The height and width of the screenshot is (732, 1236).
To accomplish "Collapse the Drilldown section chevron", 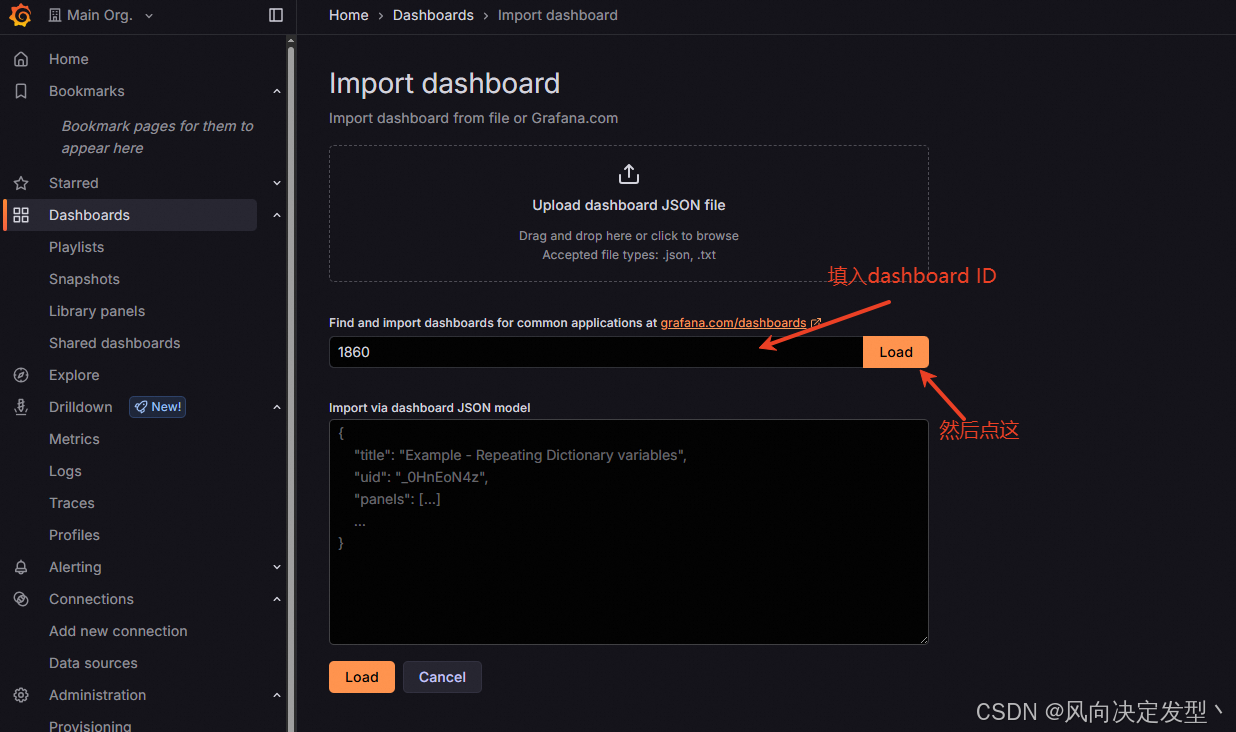I will (277, 407).
